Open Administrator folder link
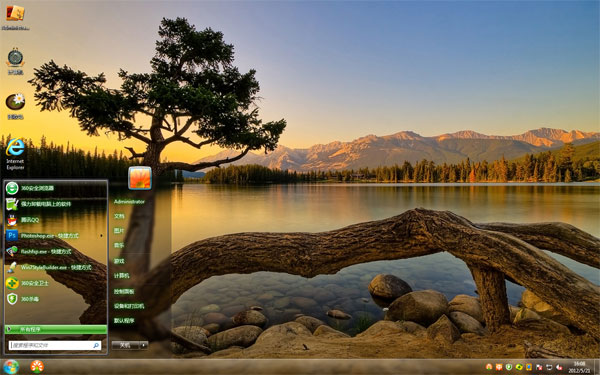Image resolution: width=600 pixels, height=375 pixels. [x=129, y=202]
